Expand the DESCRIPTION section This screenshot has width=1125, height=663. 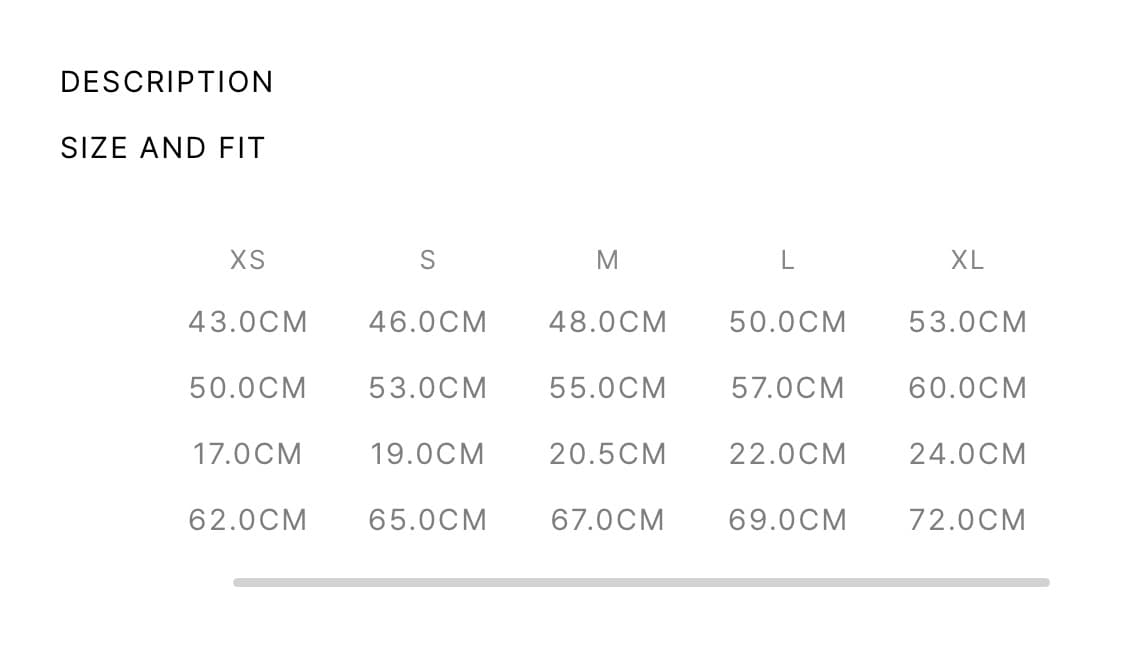point(166,82)
